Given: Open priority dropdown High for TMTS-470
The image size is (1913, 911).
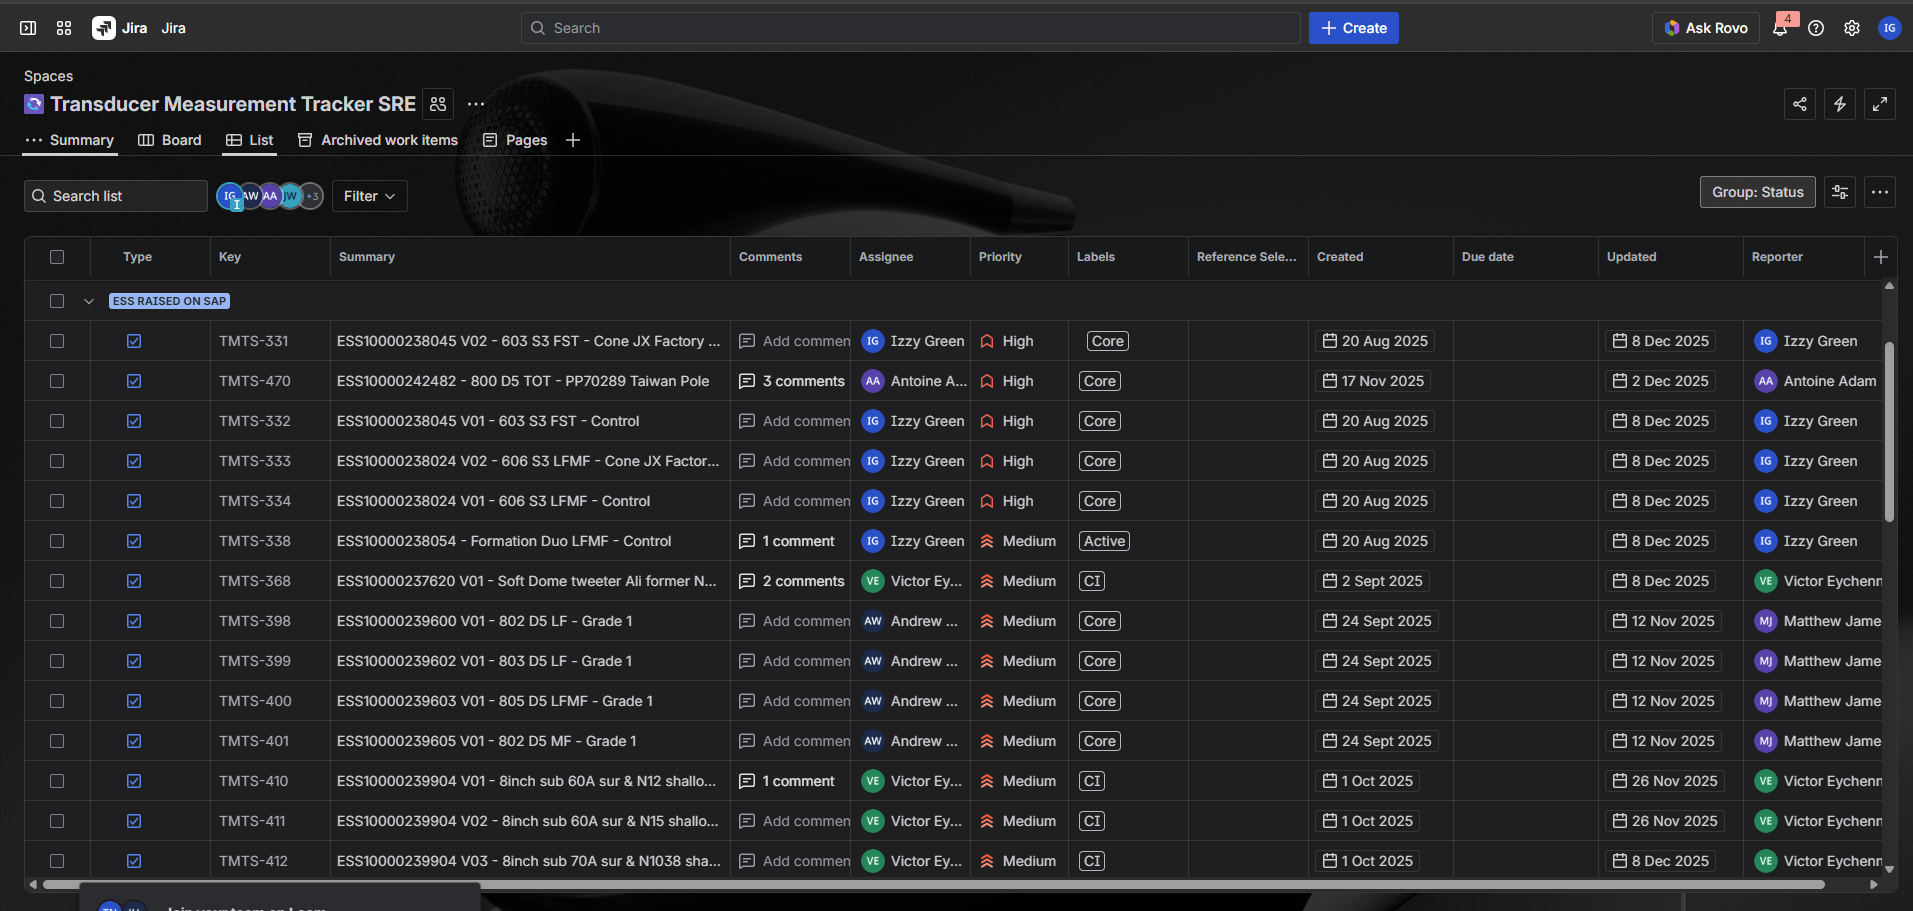Looking at the screenshot, I should tap(1019, 381).
